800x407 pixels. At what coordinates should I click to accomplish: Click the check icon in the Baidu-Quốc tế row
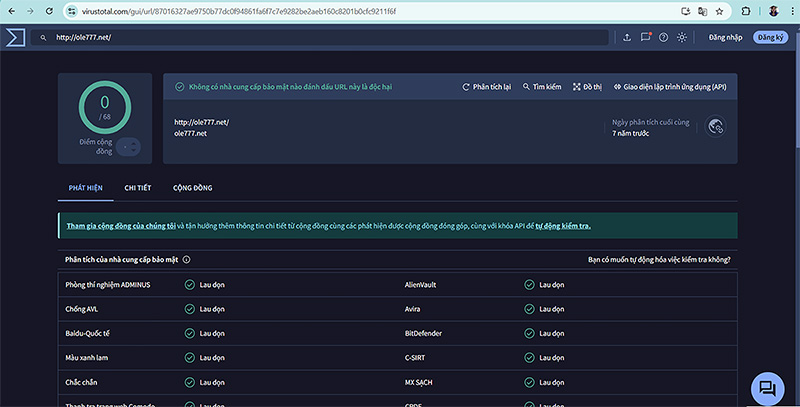tap(189, 334)
